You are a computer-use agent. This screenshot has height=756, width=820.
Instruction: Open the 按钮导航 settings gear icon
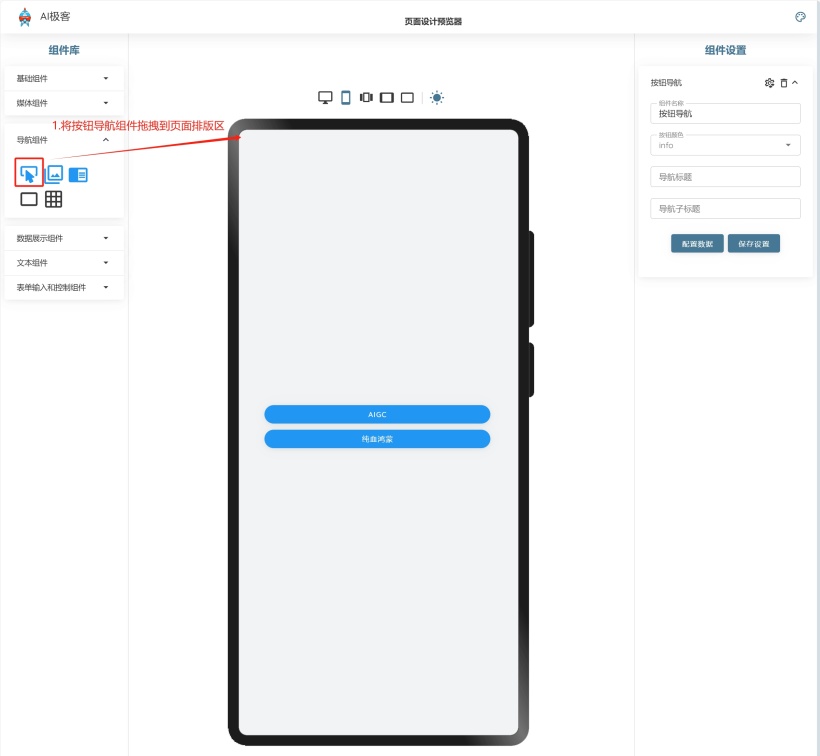coord(769,83)
